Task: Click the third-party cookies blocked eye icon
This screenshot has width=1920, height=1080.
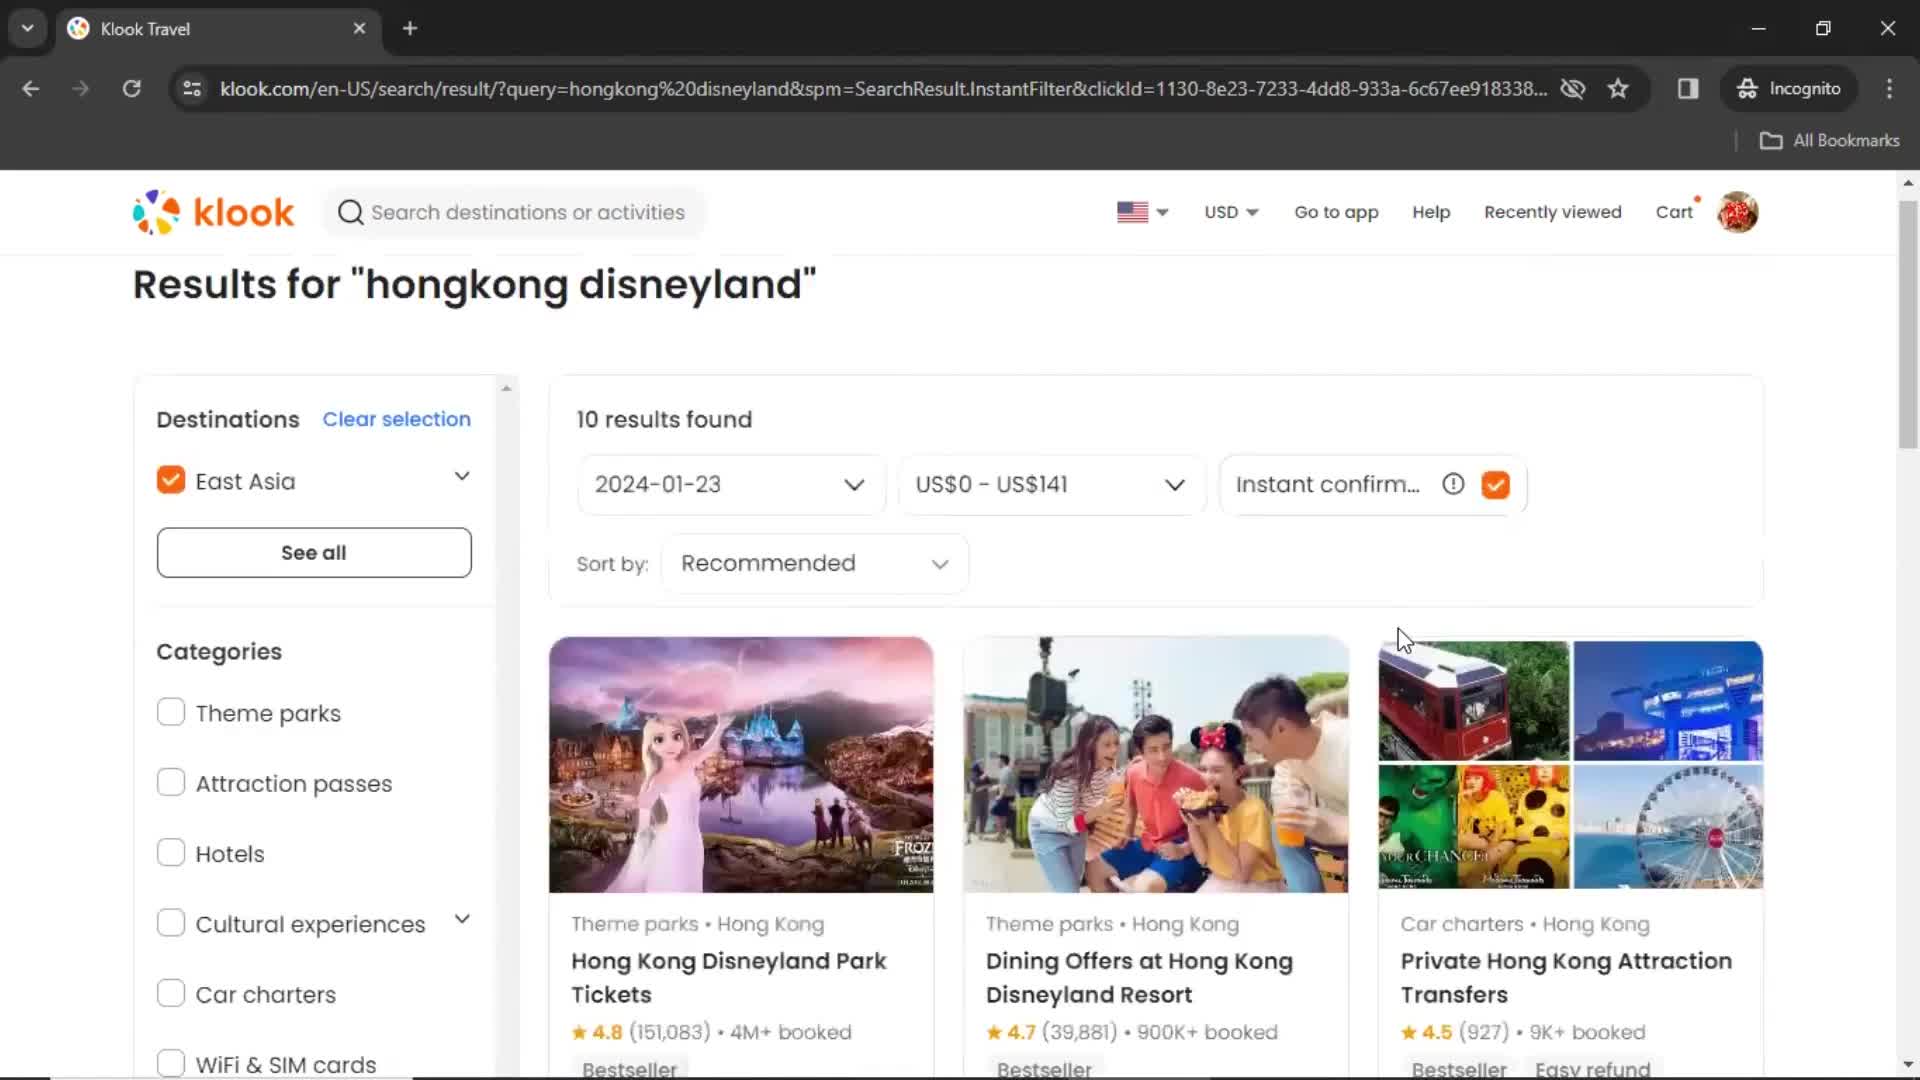Action: [1573, 89]
